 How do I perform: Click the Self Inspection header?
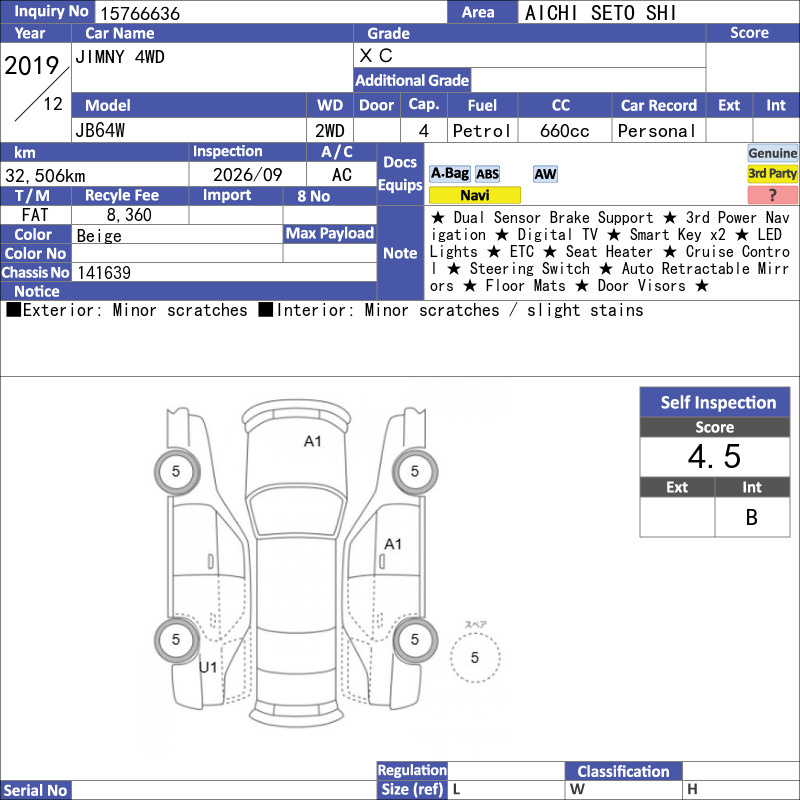click(715, 403)
